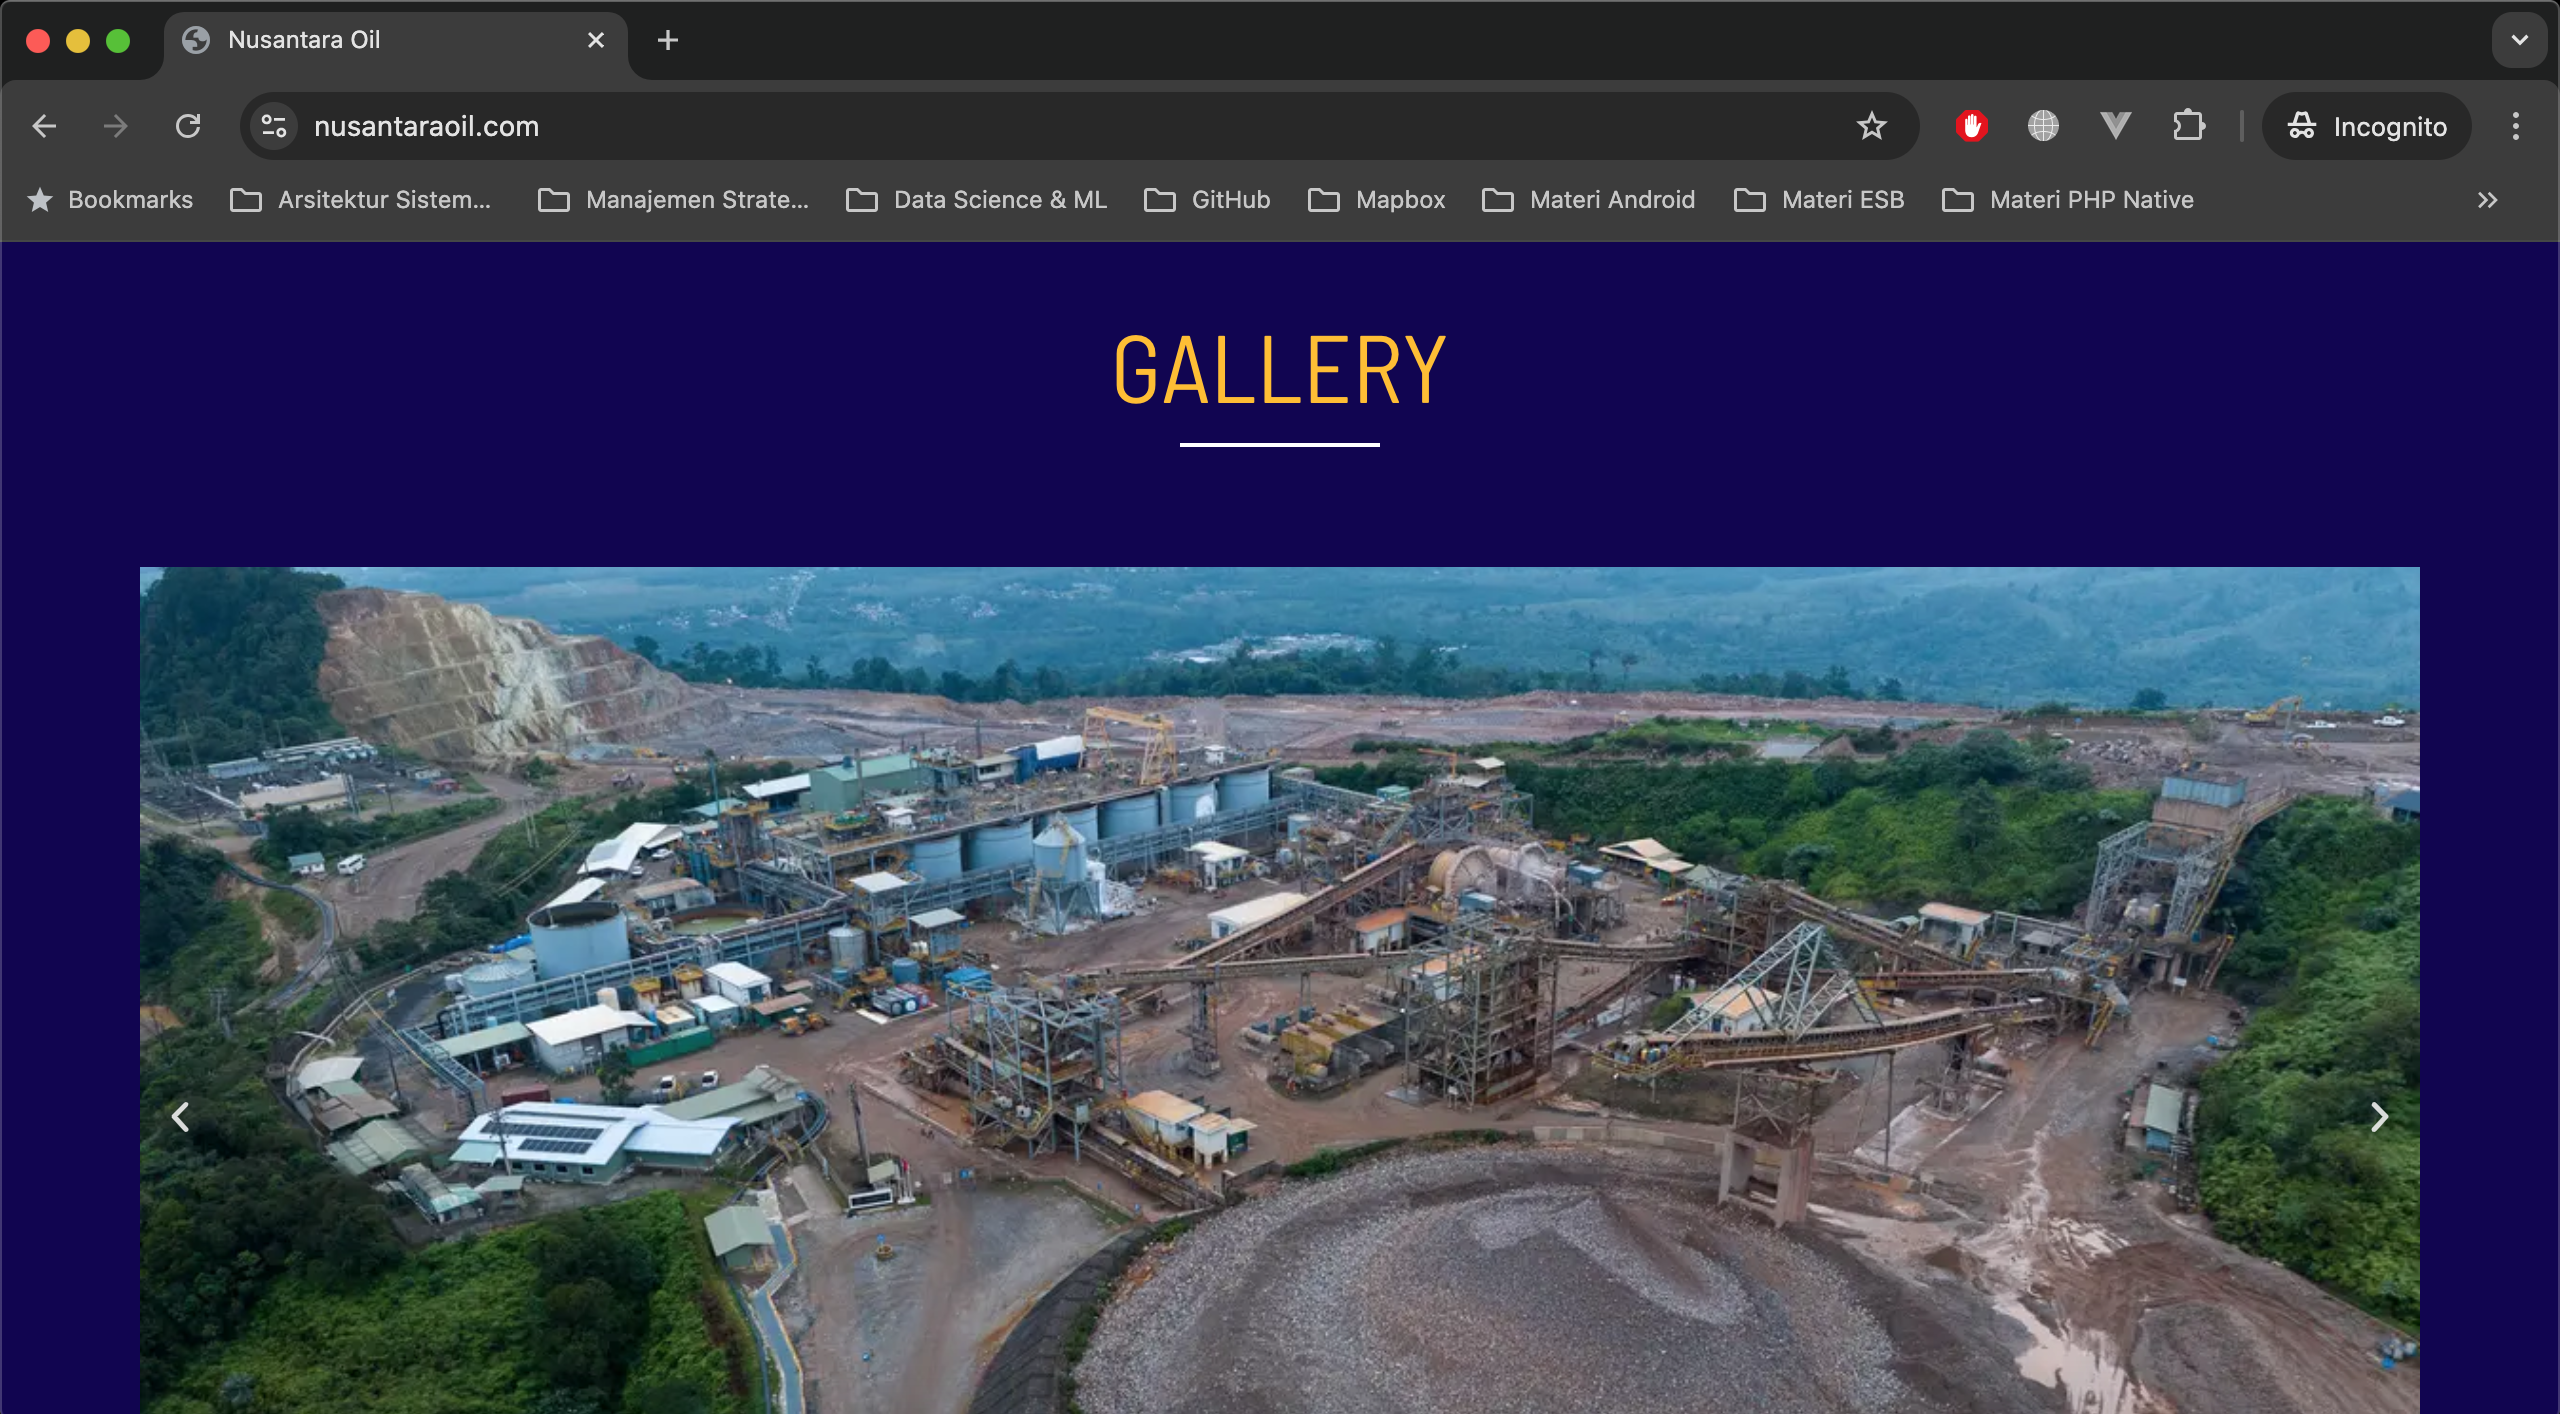Image resolution: width=2560 pixels, height=1414 pixels.
Task: Show hidden bookmarks with double chevron
Action: (2488, 200)
